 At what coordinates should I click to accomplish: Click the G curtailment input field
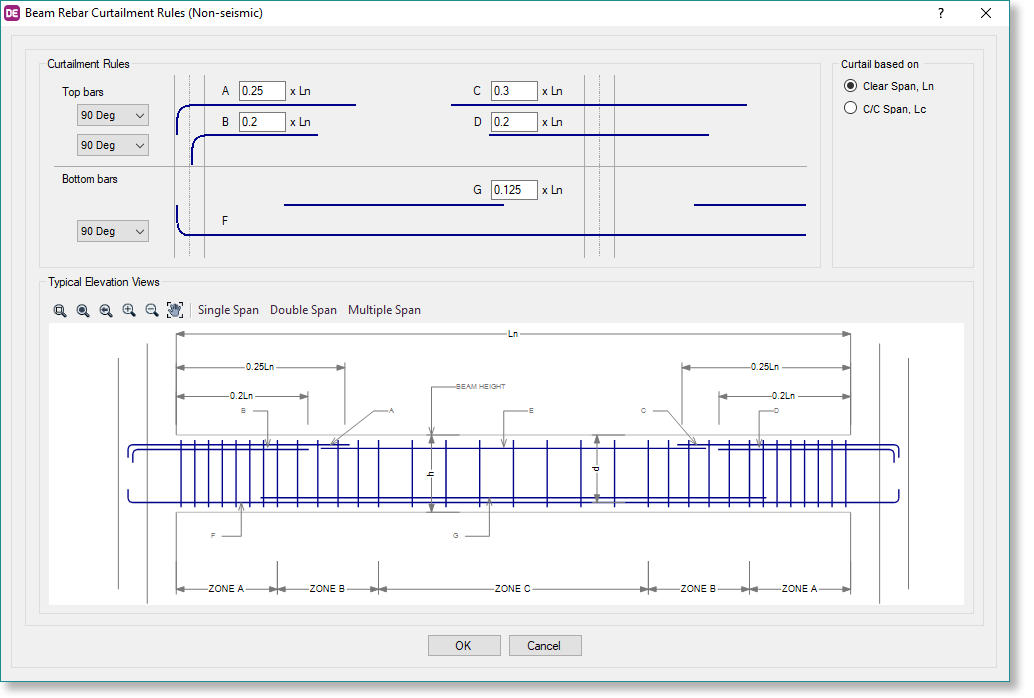[x=514, y=190]
